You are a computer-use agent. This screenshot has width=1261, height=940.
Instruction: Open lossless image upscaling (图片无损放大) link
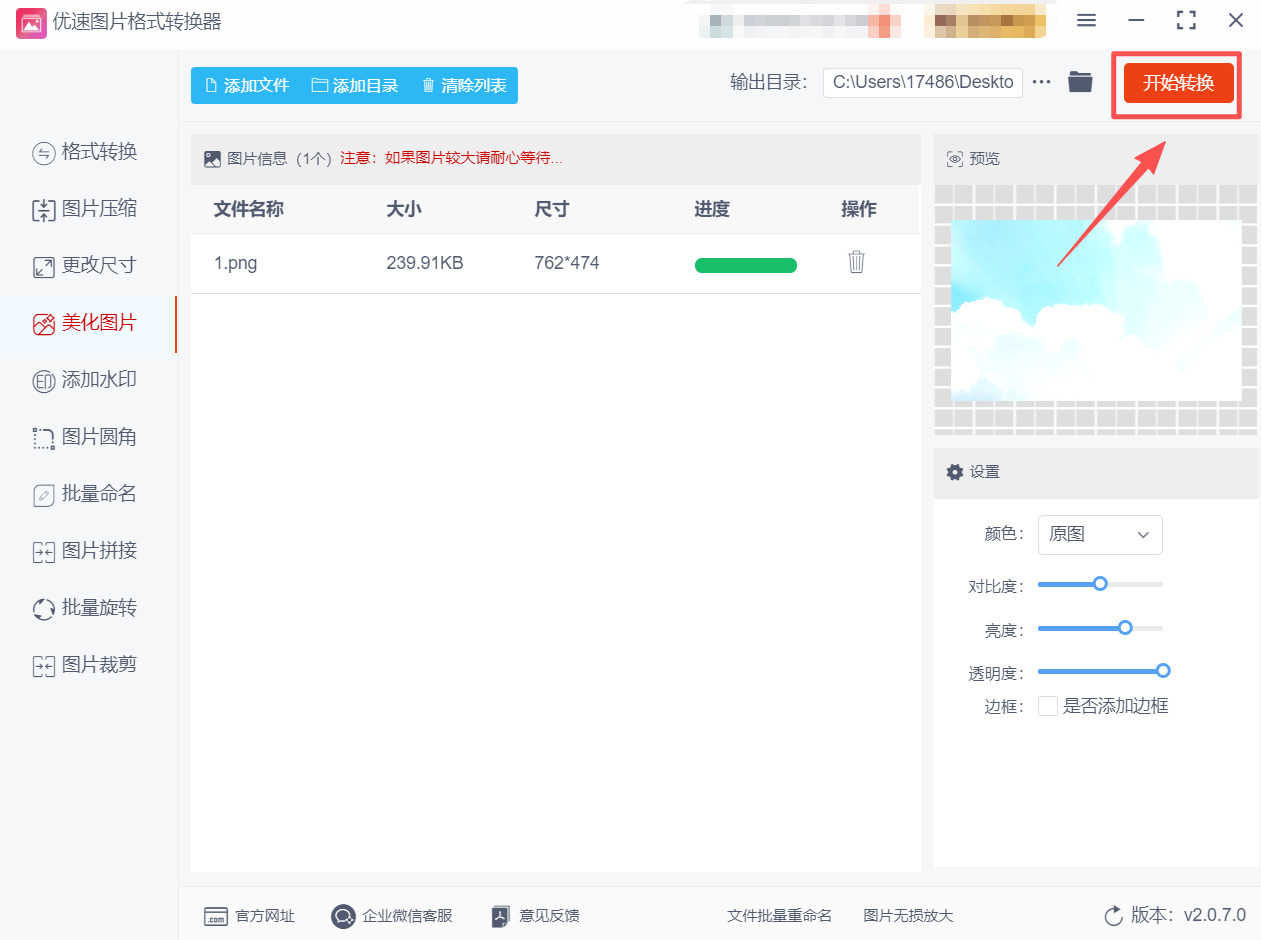click(x=908, y=915)
